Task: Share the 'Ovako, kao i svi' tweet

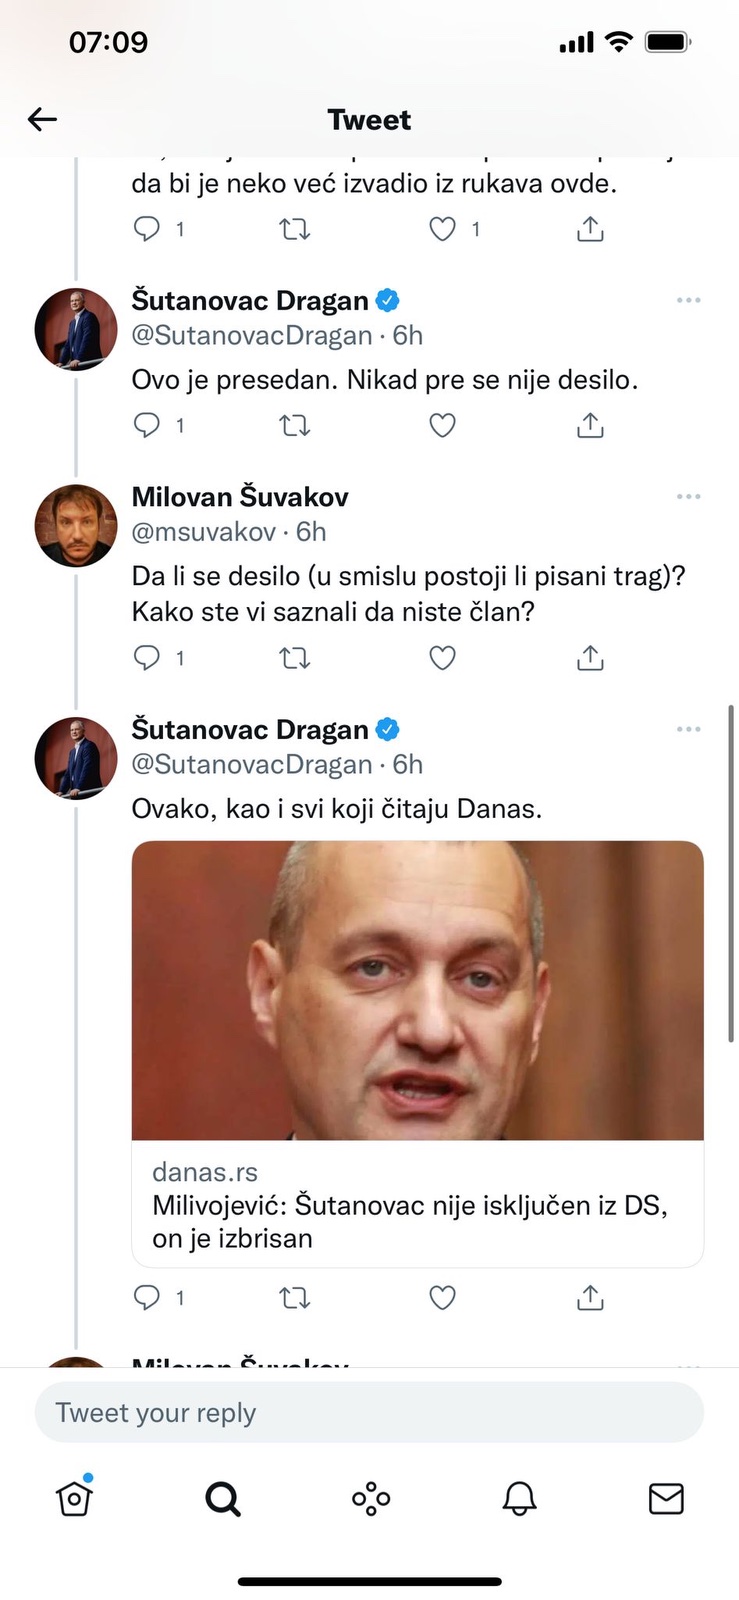Action: click(x=590, y=1298)
